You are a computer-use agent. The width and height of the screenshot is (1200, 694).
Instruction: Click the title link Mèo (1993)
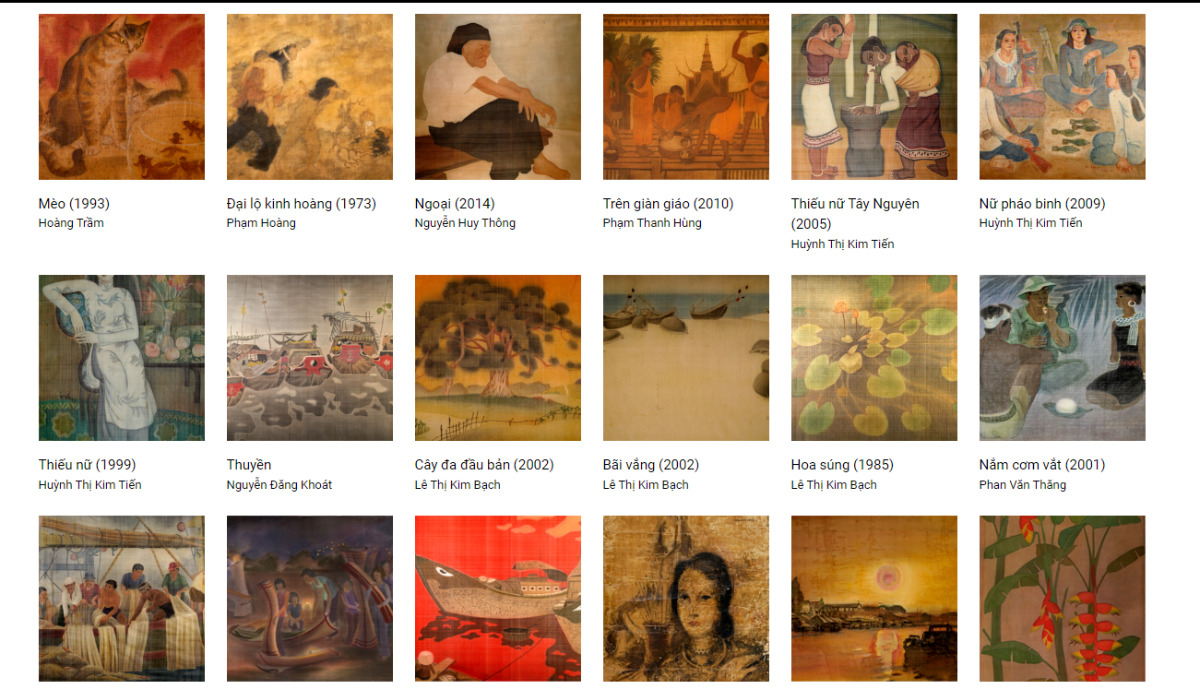coord(74,204)
